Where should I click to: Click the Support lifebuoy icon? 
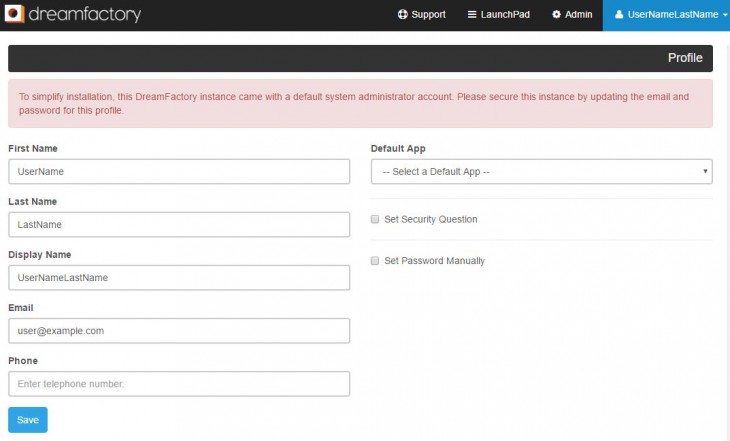(402, 15)
